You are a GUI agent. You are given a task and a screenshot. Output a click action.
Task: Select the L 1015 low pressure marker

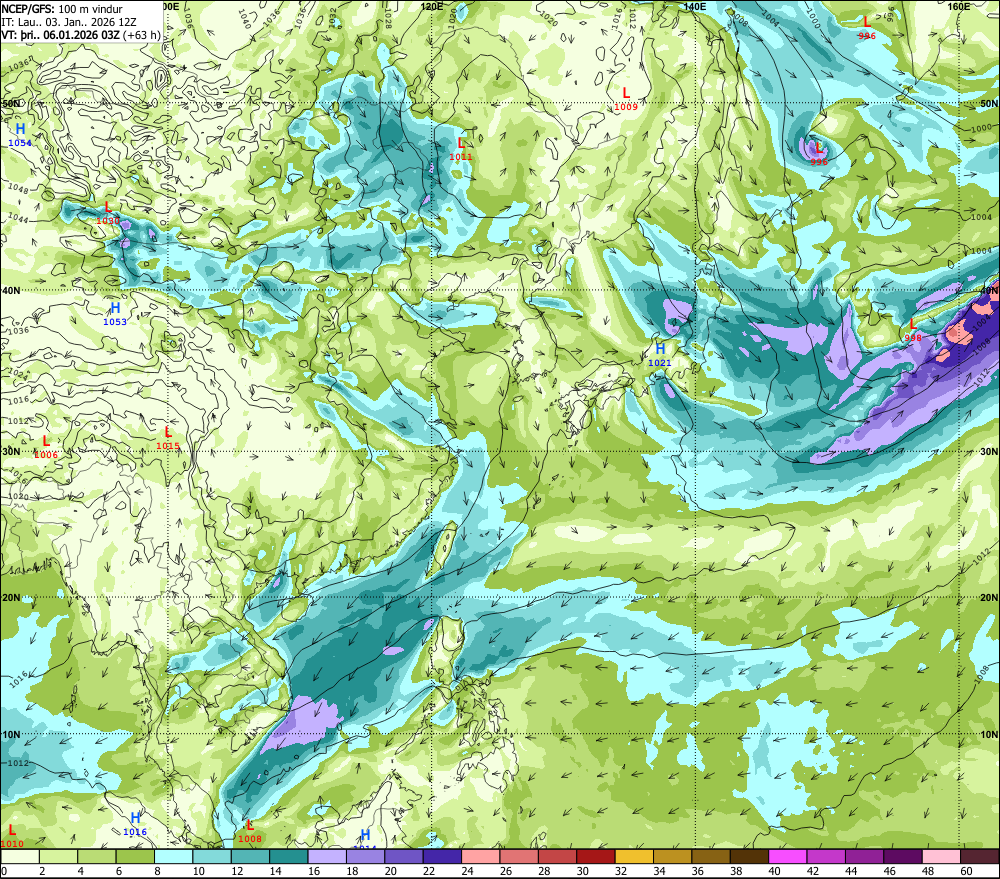(168, 438)
